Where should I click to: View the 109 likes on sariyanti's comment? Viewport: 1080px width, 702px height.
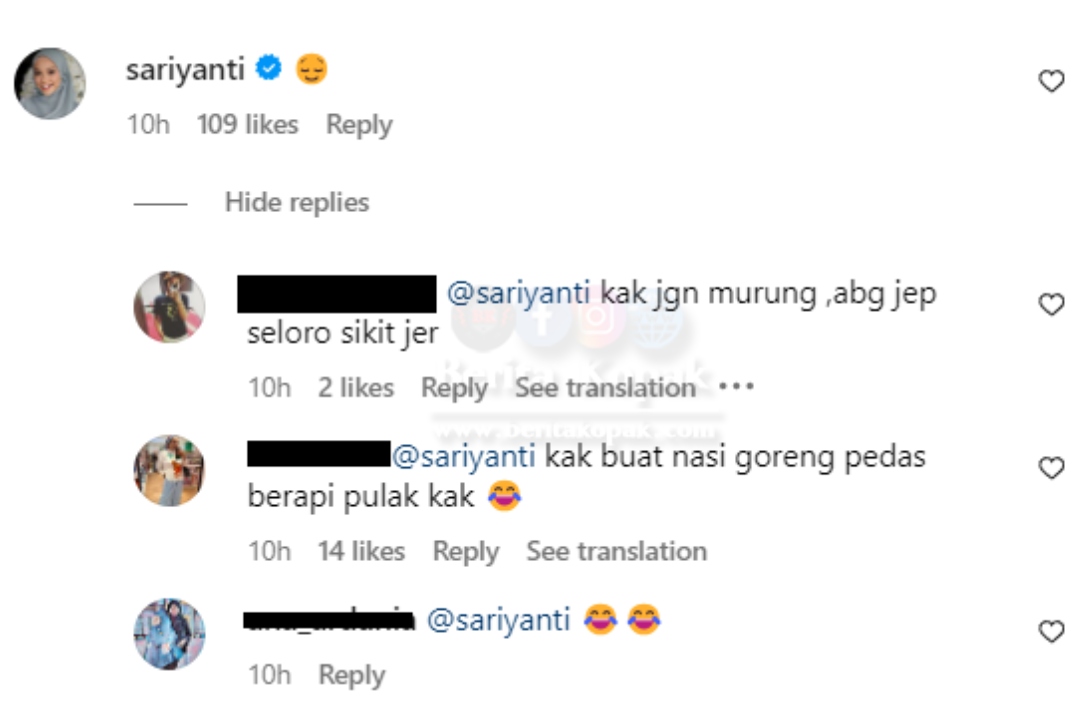click(247, 125)
